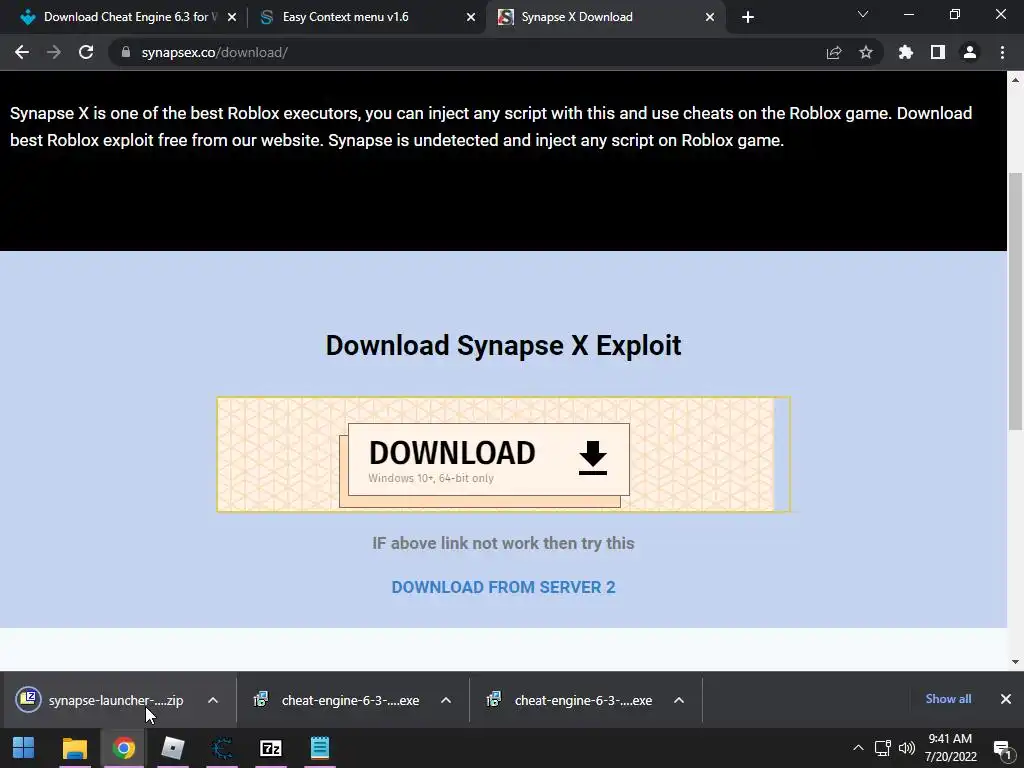The width and height of the screenshot is (1024, 768).
Task: Reload the Synapse X page
Action: (x=86, y=52)
